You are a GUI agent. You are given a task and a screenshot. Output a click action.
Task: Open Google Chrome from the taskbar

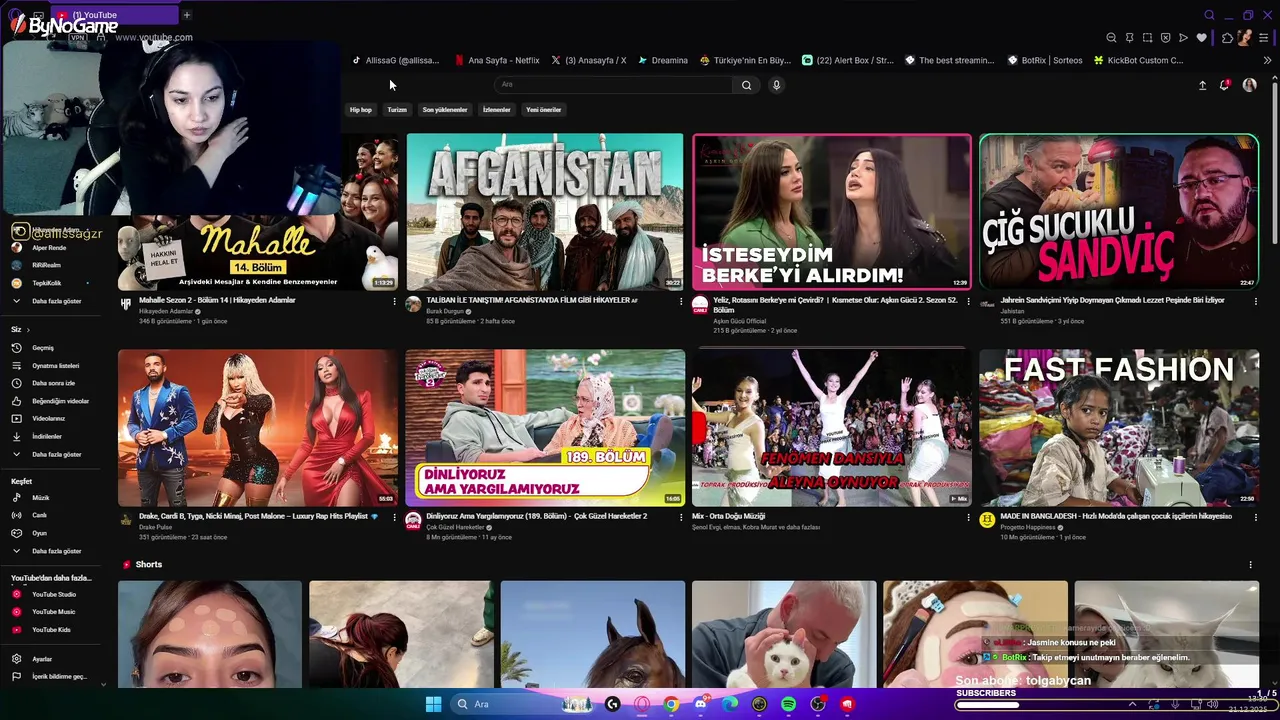click(671, 704)
